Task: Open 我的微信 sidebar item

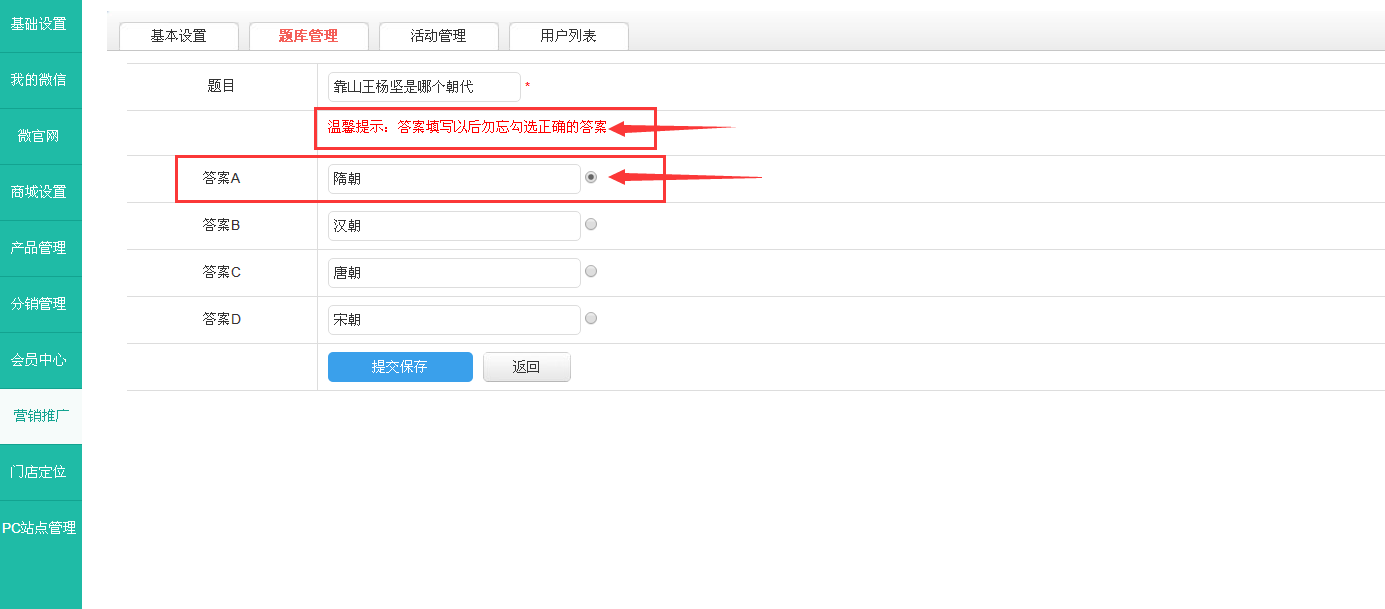Action: (x=40, y=80)
